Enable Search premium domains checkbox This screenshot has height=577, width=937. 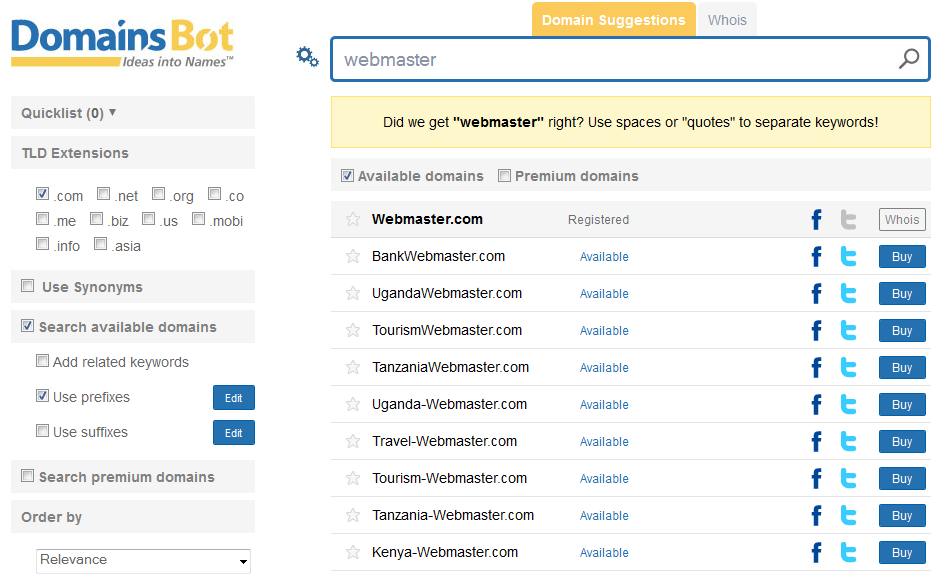click(27, 475)
